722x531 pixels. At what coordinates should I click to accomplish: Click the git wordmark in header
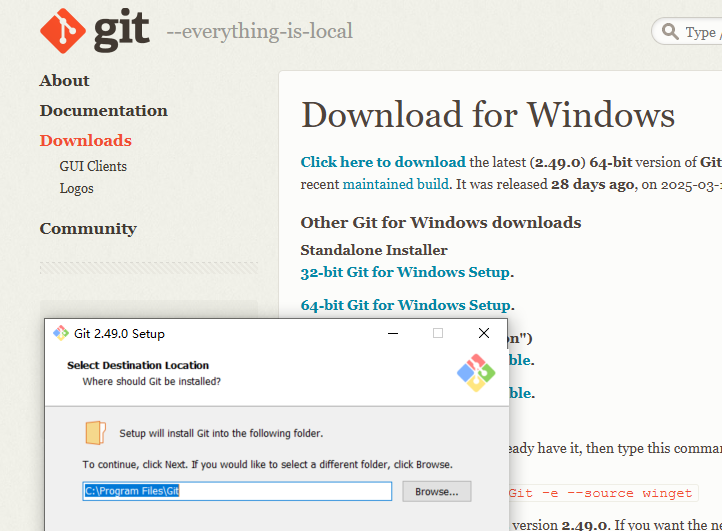click(x=122, y=31)
